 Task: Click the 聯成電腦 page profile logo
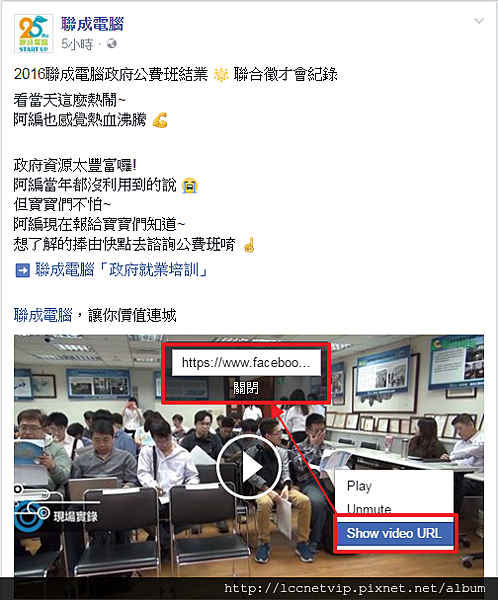pos(33,34)
